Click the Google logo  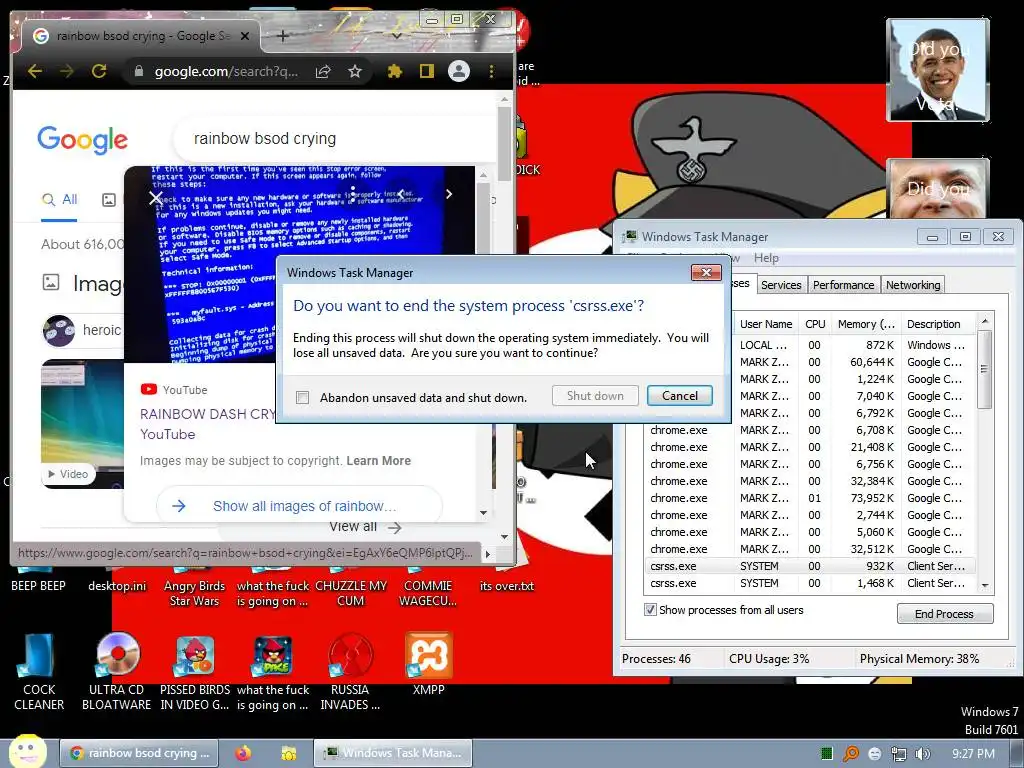tap(82, 140)
